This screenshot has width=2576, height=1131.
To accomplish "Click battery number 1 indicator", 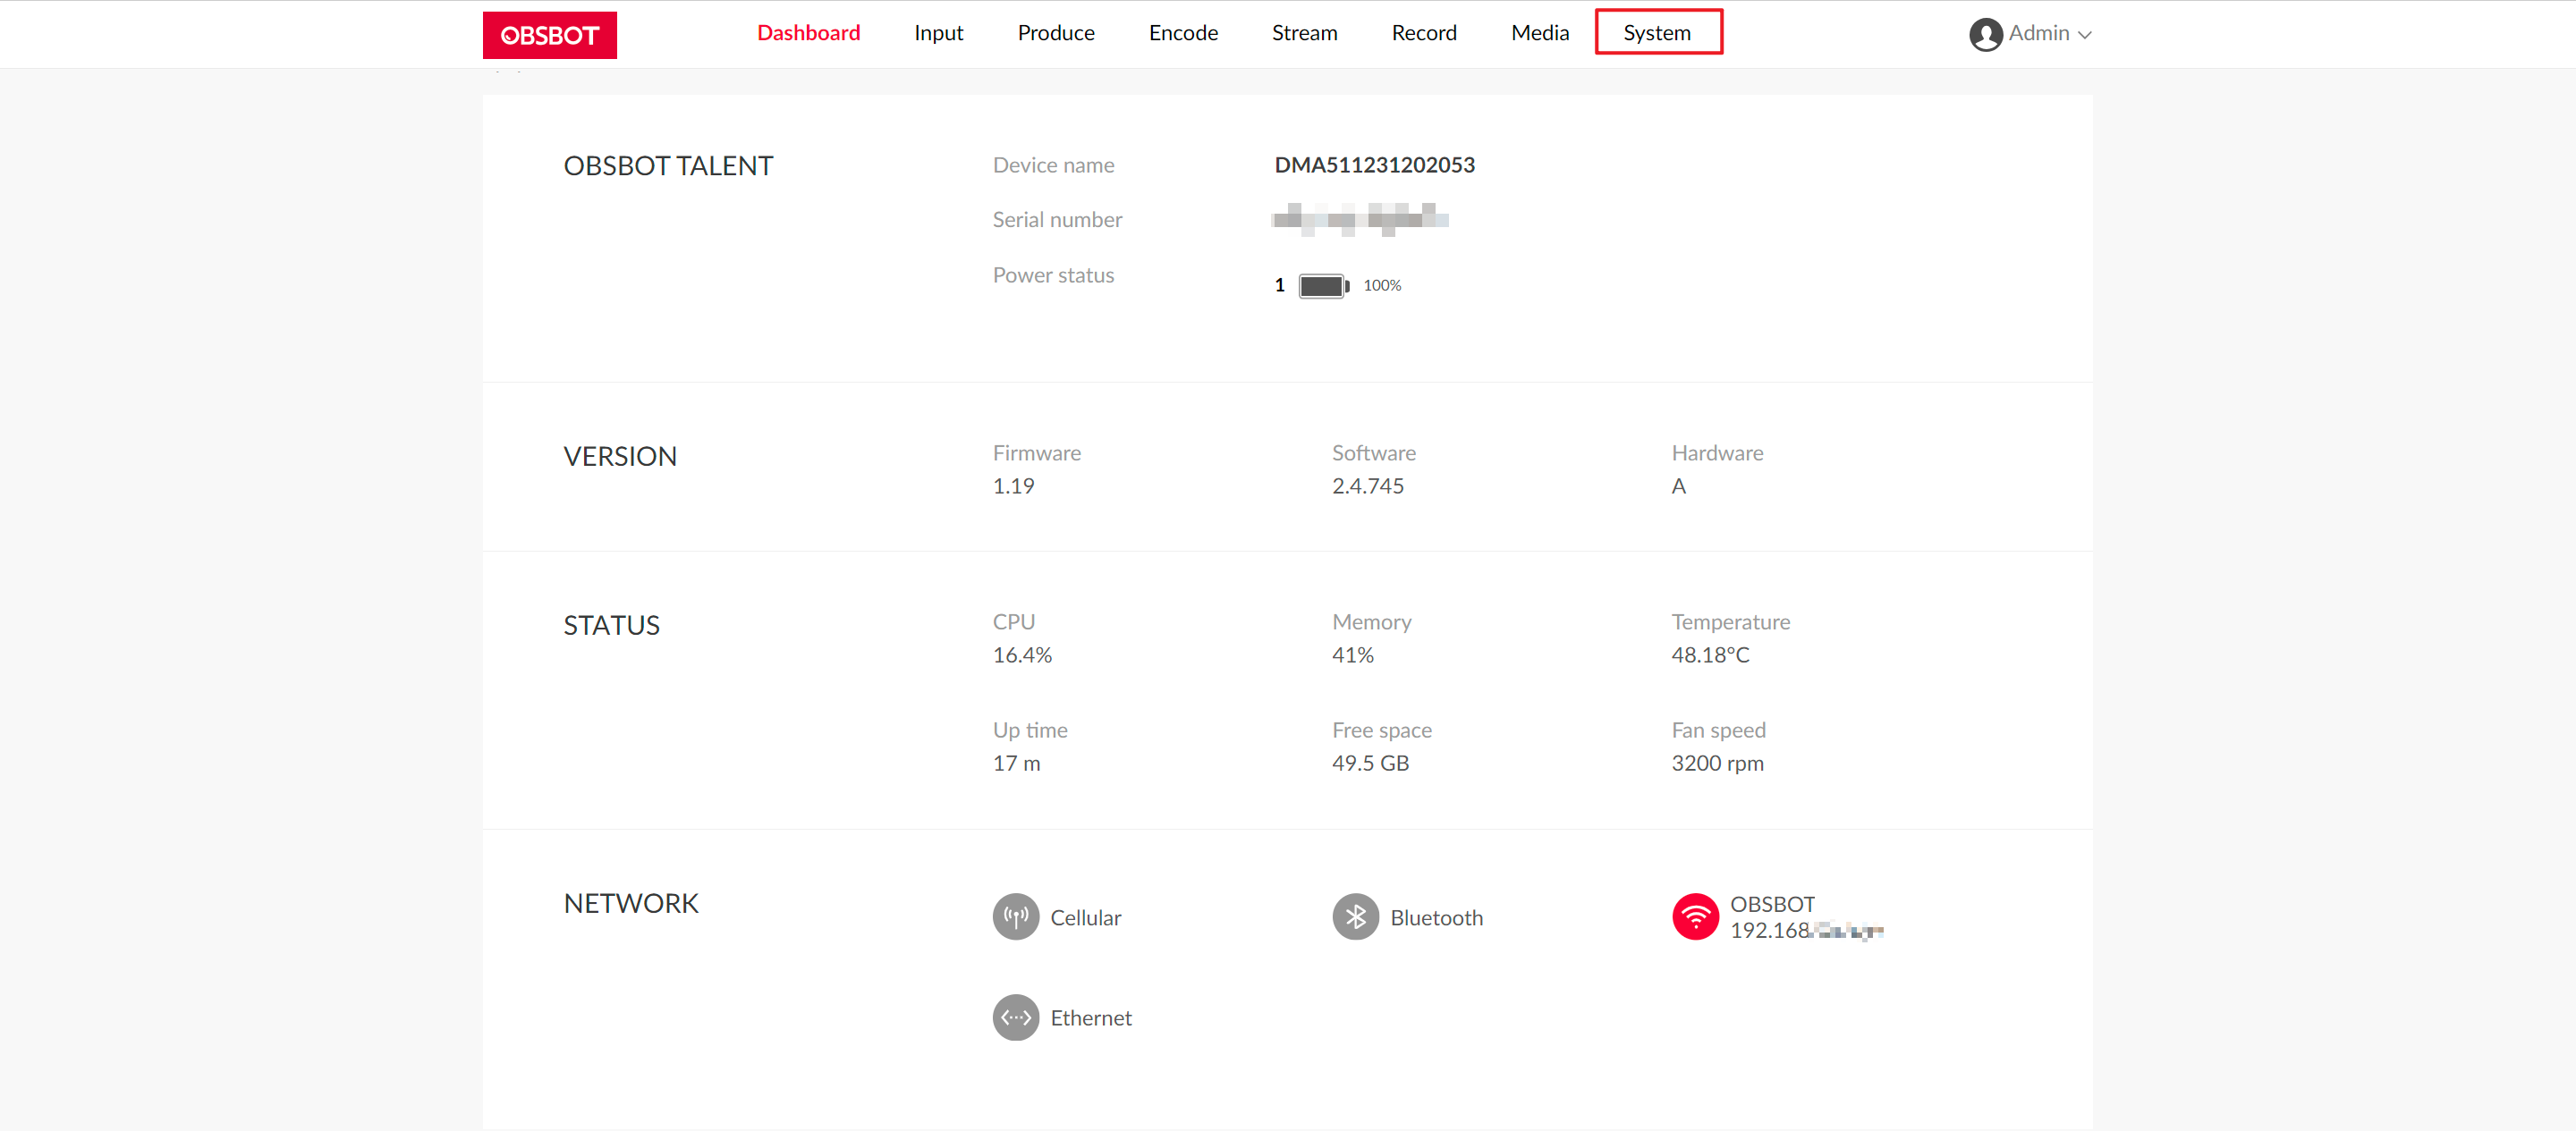I will pos(1279,285).
